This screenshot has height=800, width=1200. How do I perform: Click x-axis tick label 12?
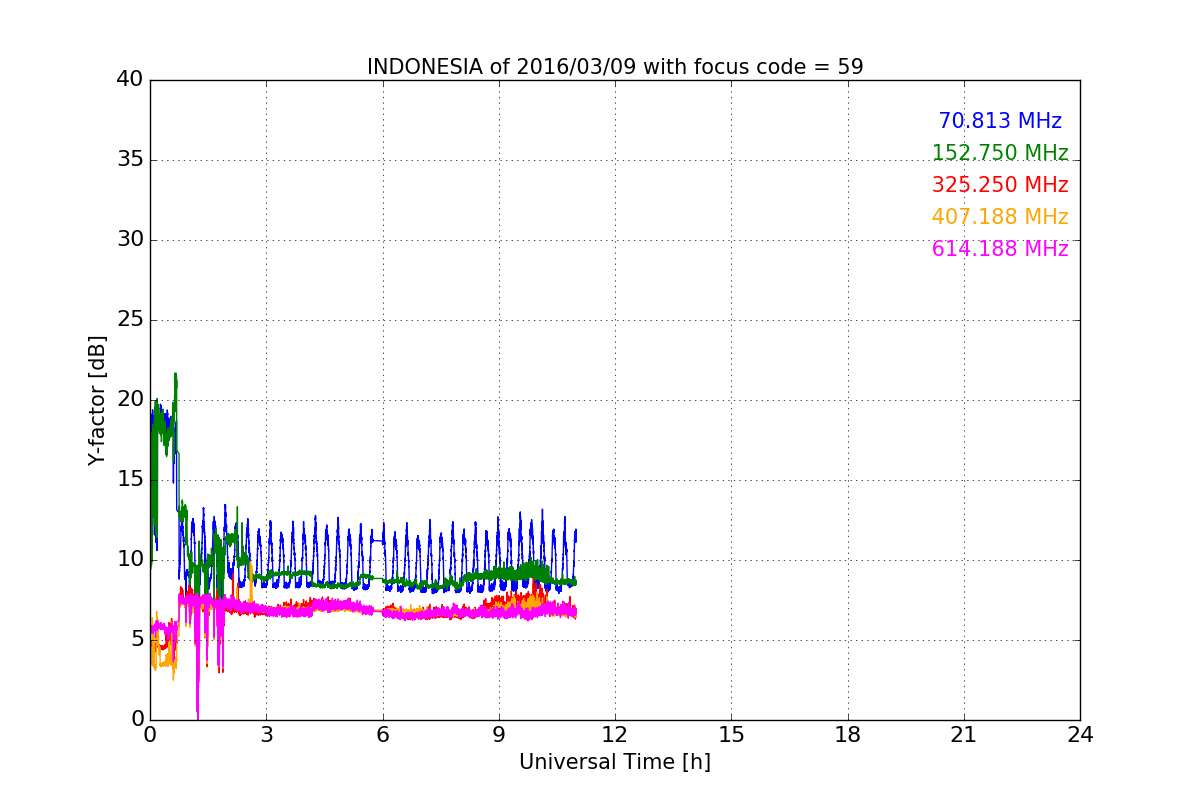pyautogui.click(x=615, y=735)
